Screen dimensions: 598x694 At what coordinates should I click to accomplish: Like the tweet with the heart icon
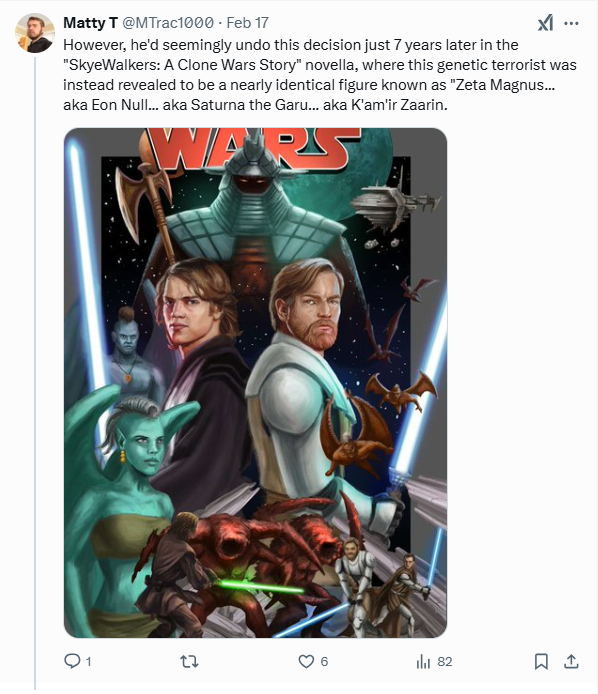(x=306, y=661)
